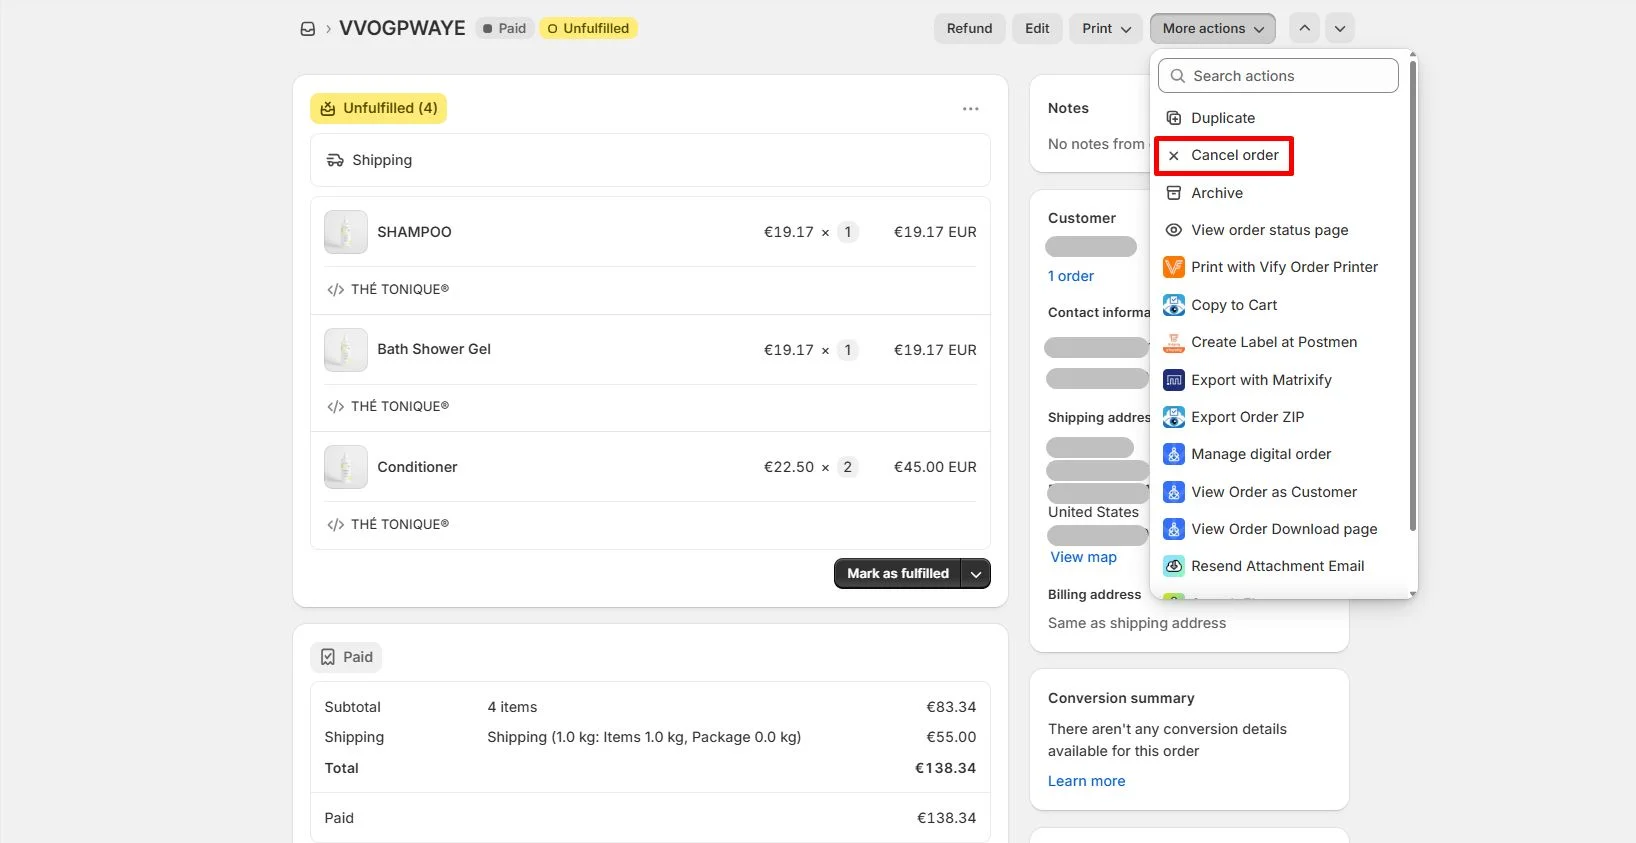Open the customer's 1 order link
This screenshot has width=1636, height=843.
1071,276
